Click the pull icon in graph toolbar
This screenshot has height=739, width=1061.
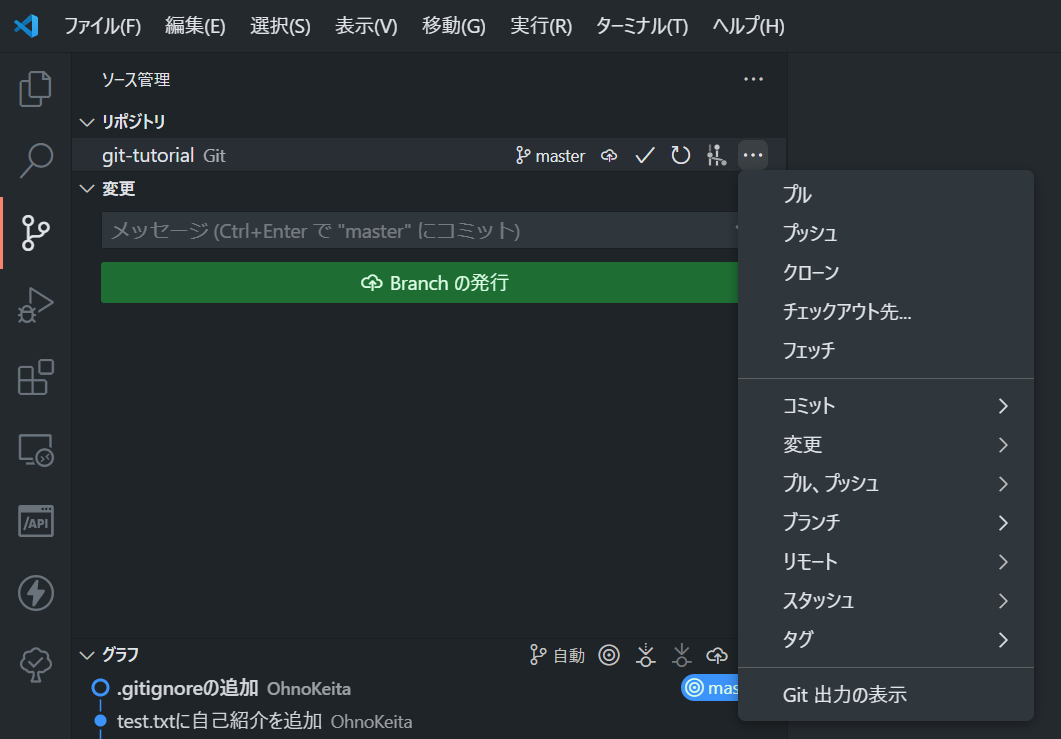pos(681,655)
